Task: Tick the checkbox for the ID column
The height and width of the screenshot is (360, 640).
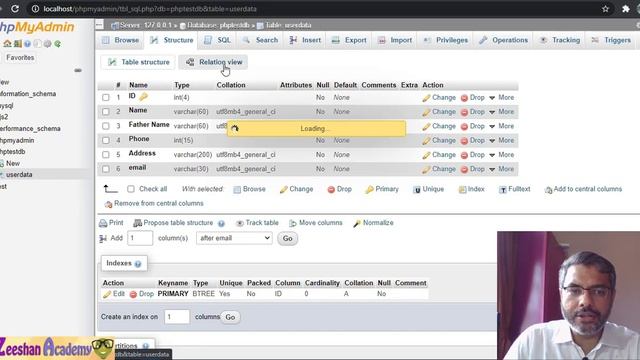Action: point(106,98)
